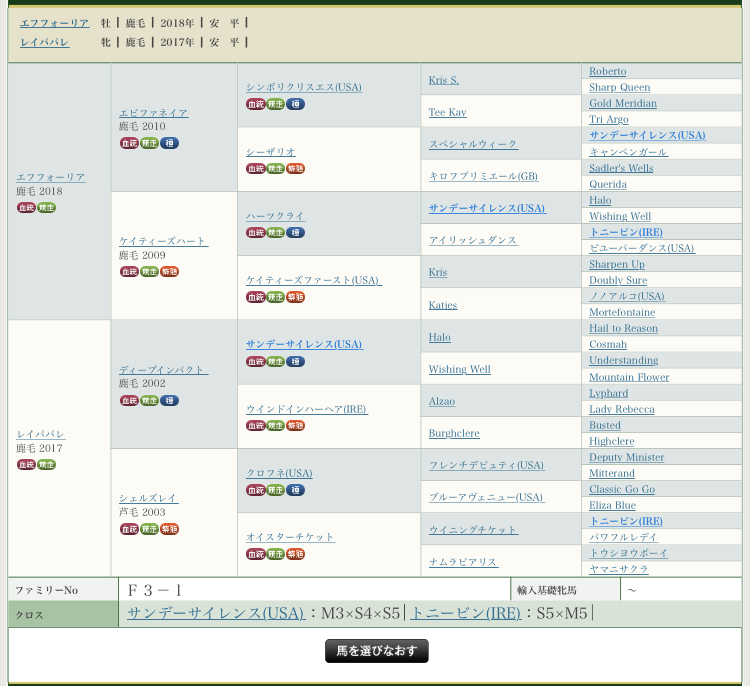Screen dimensions: 750x686
Task: Open エフフォーリア link in the top header
Action: point(54,22)
